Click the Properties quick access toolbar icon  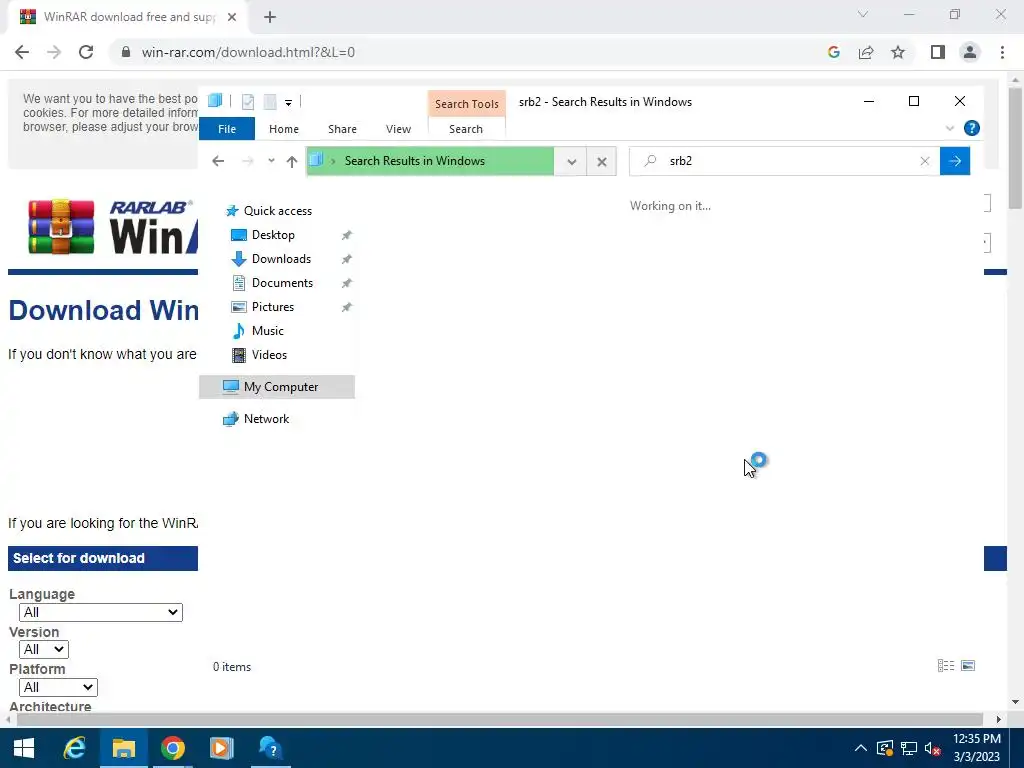pyautogui.click(x=248, y=101)
